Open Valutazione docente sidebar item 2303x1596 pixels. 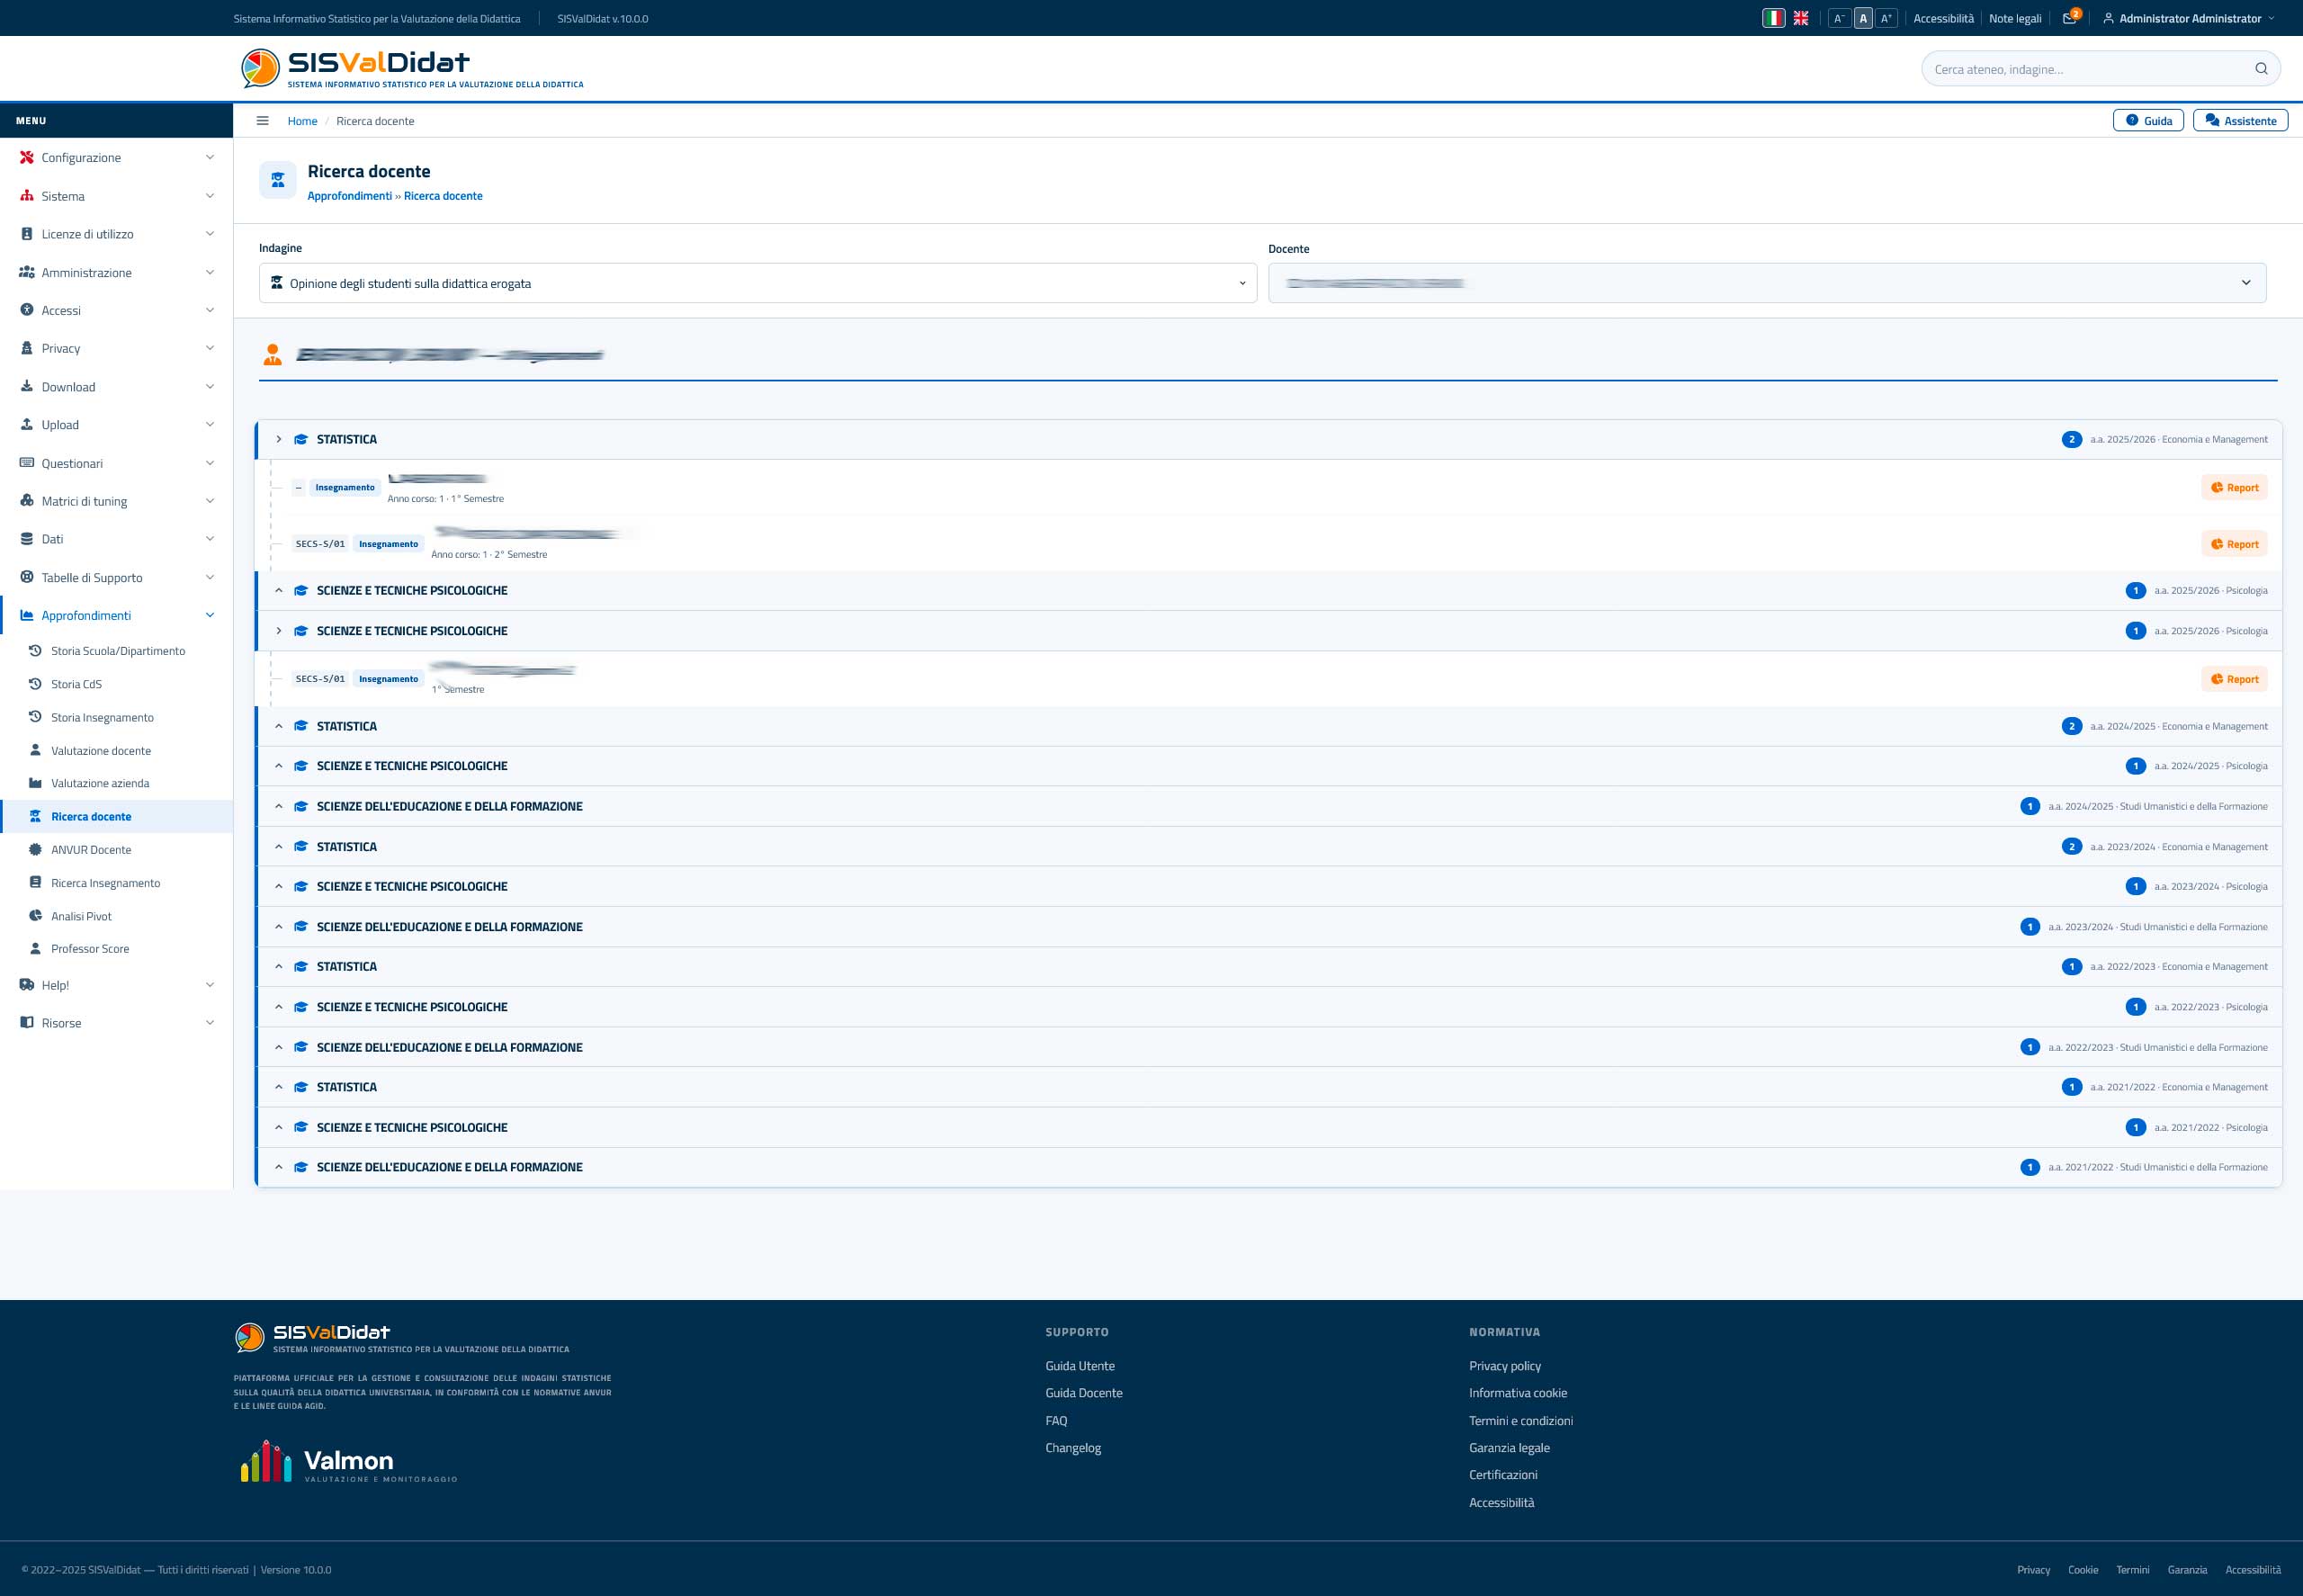coord(117,751)
